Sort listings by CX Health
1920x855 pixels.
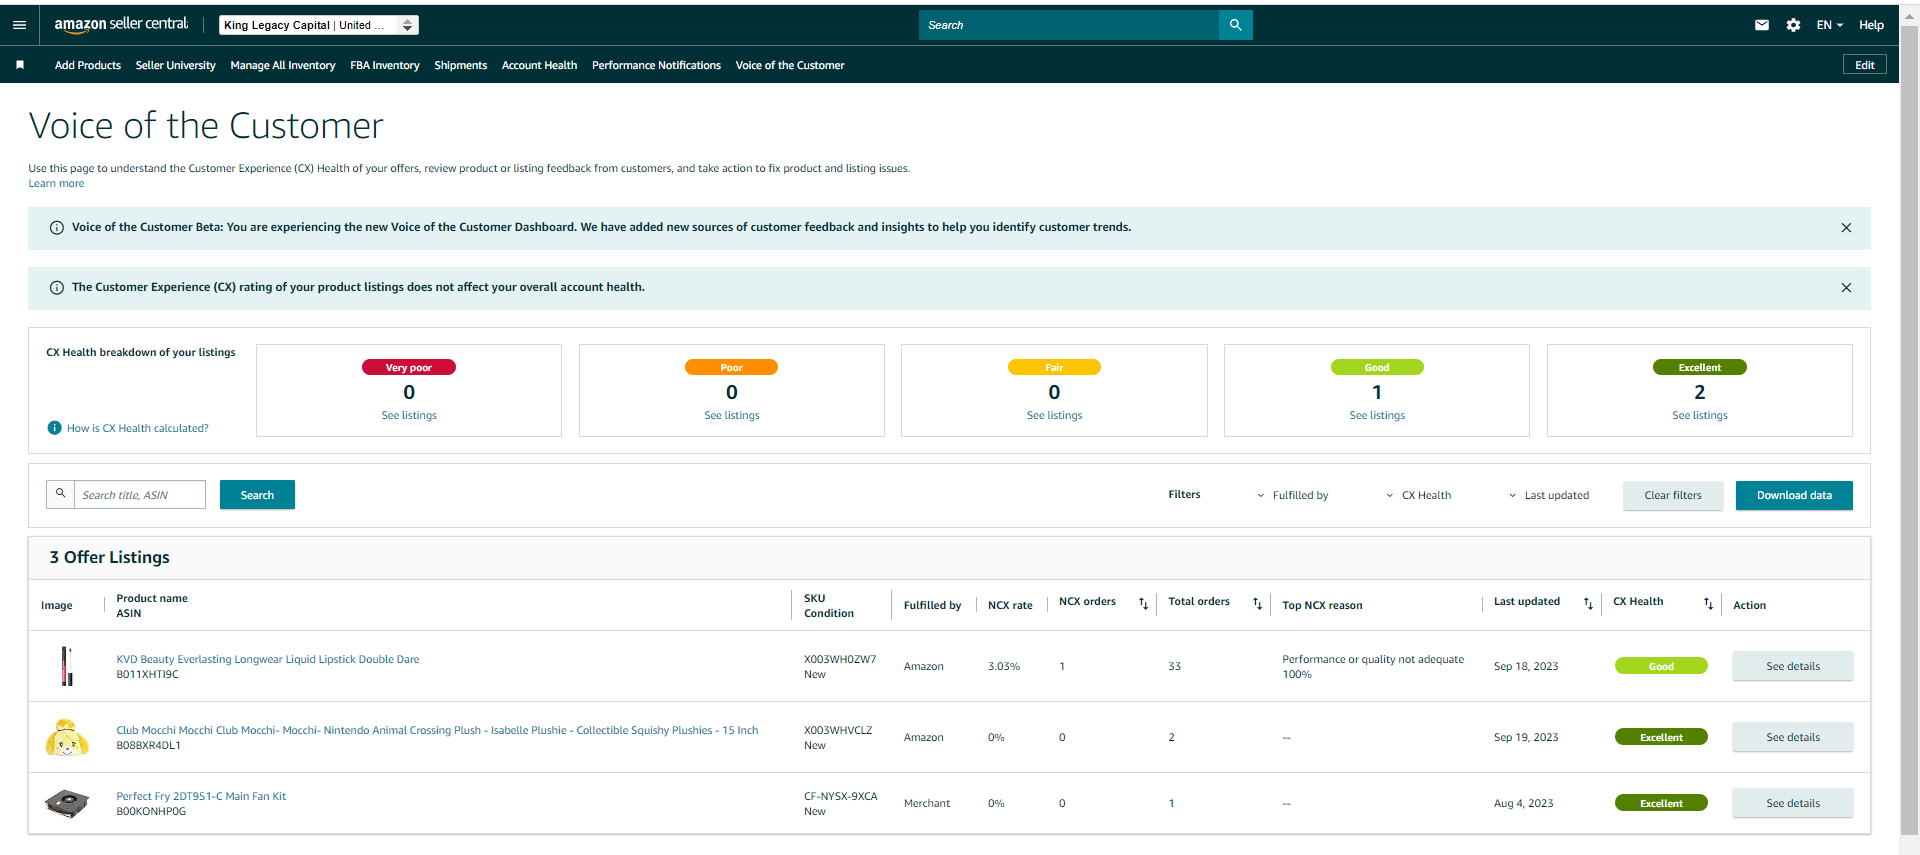[1708, 603]
